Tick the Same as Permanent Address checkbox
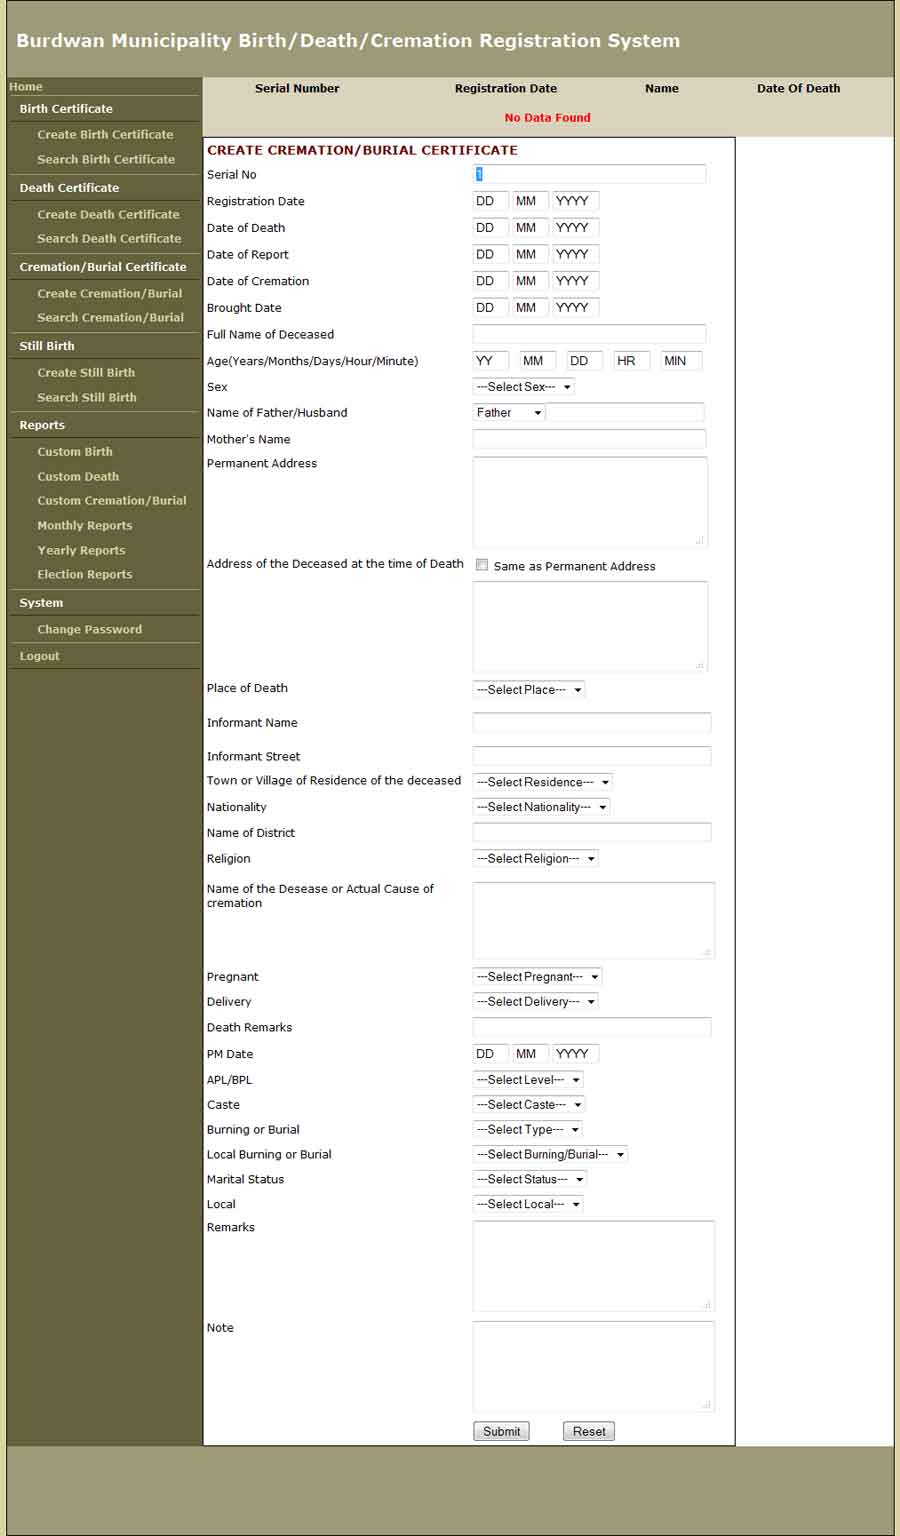Viewport: 900px width, 1536px height. click(482, 565)
